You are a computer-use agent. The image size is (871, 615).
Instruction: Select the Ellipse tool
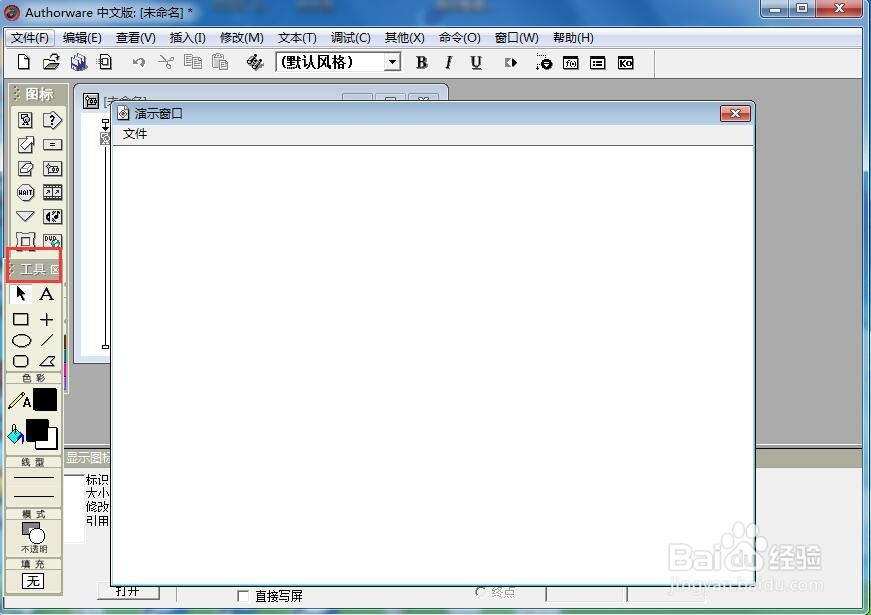tap(22, 341)
